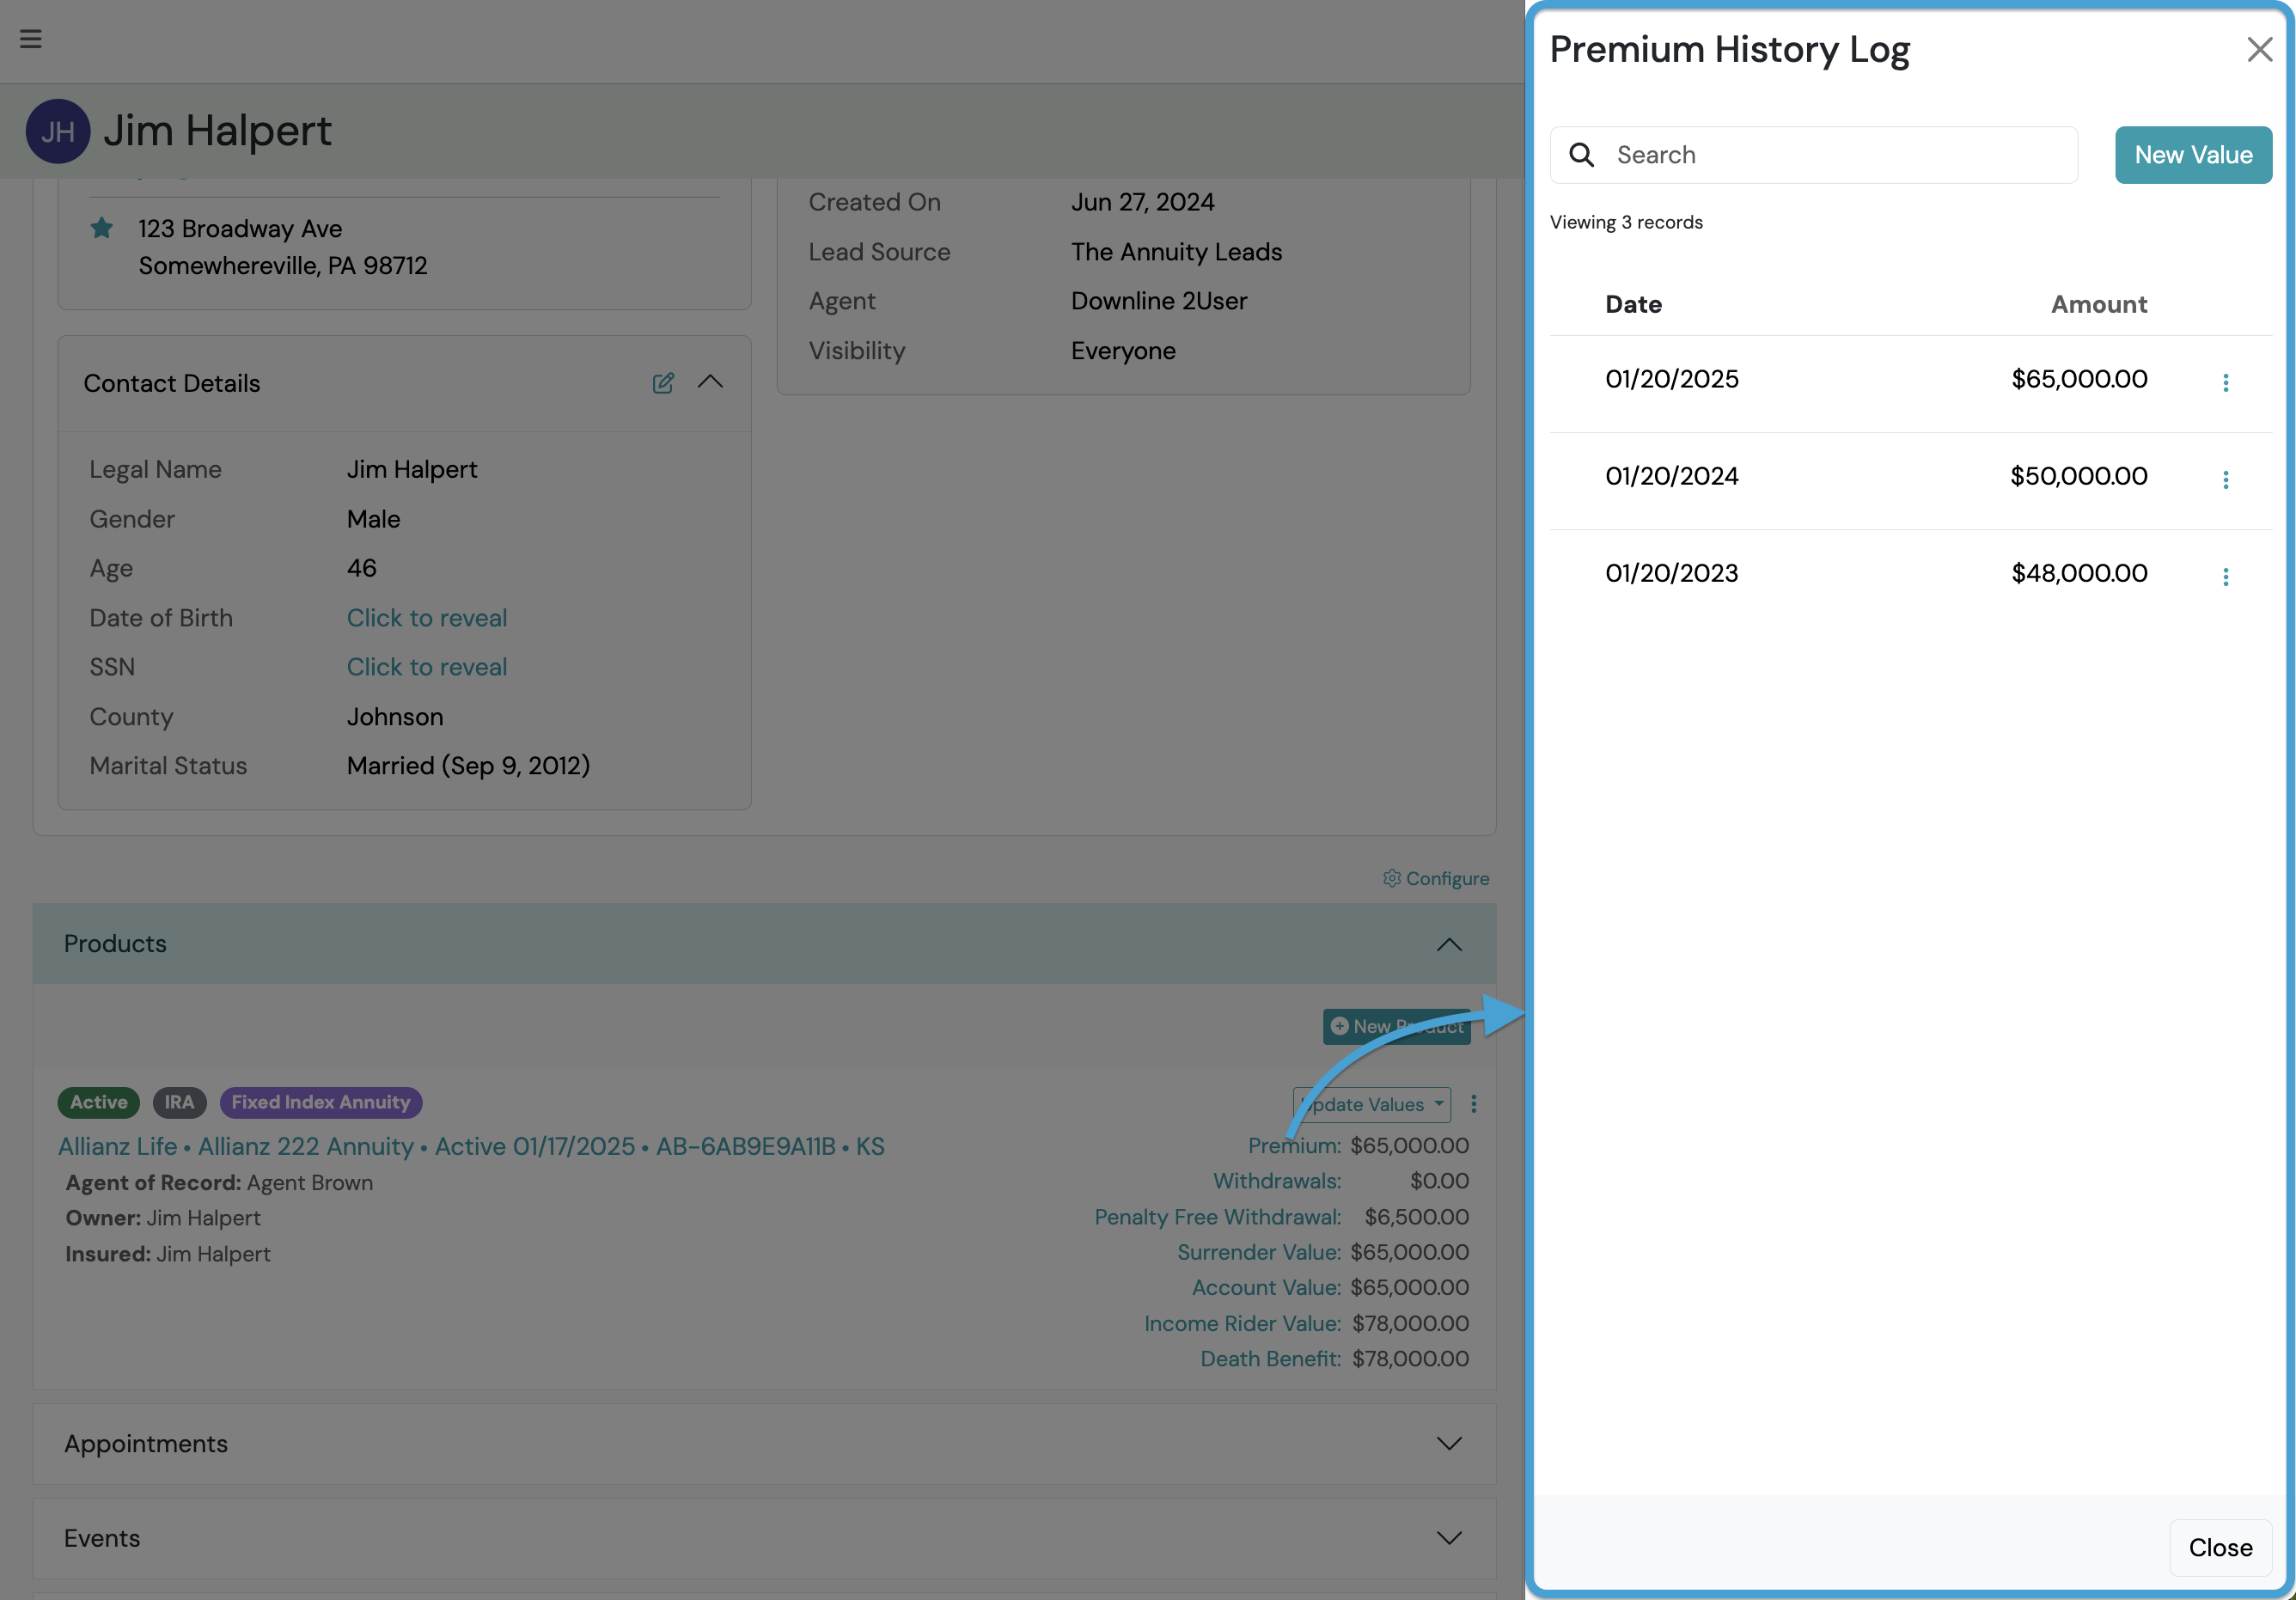Open options menu for 01/20/2023 record
The height and width of the screenshot is (1600, 2296).
(x=2225, y=577)
